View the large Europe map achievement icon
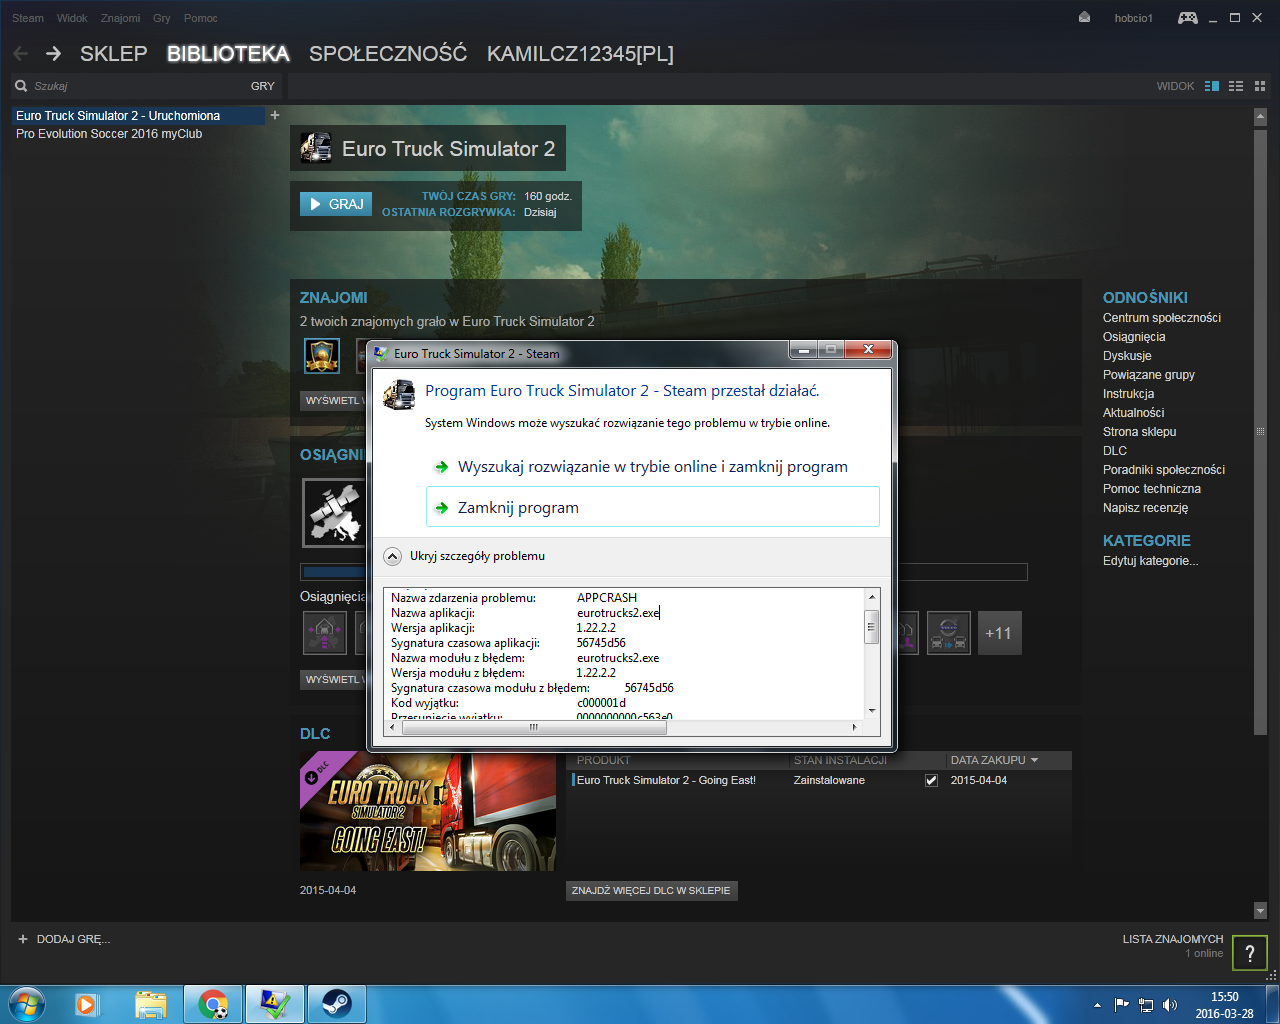Viewport: 1280px width, 1024px height. 334,513
